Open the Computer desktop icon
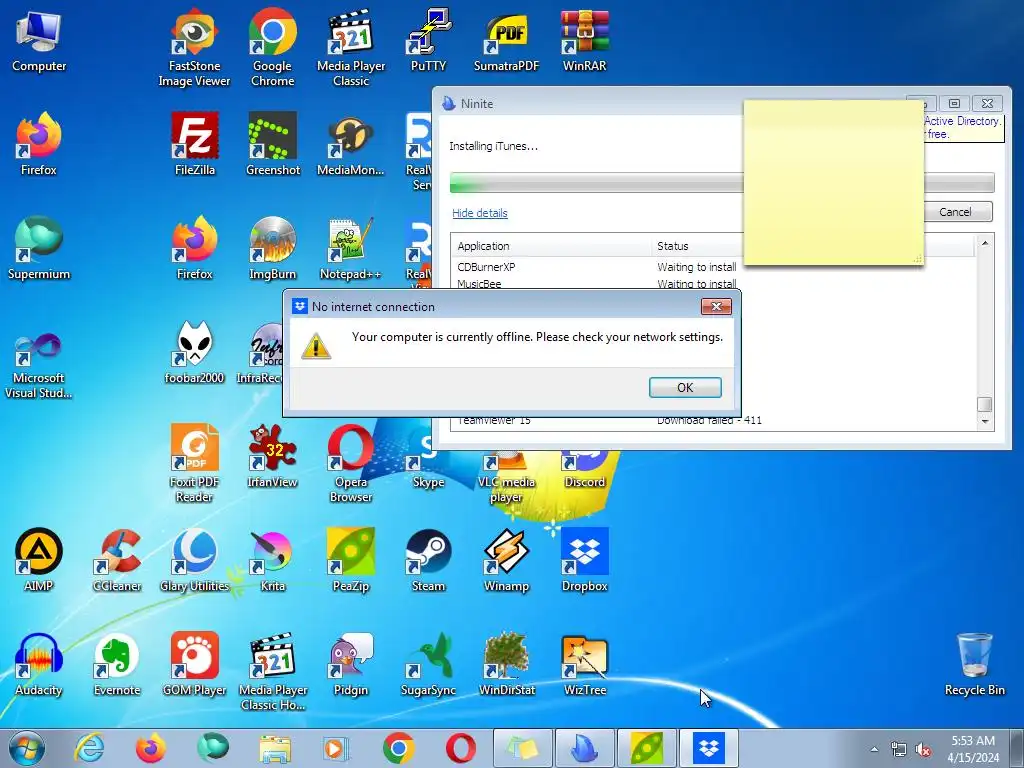This screenshot has height=768, width=1024. 39,41
